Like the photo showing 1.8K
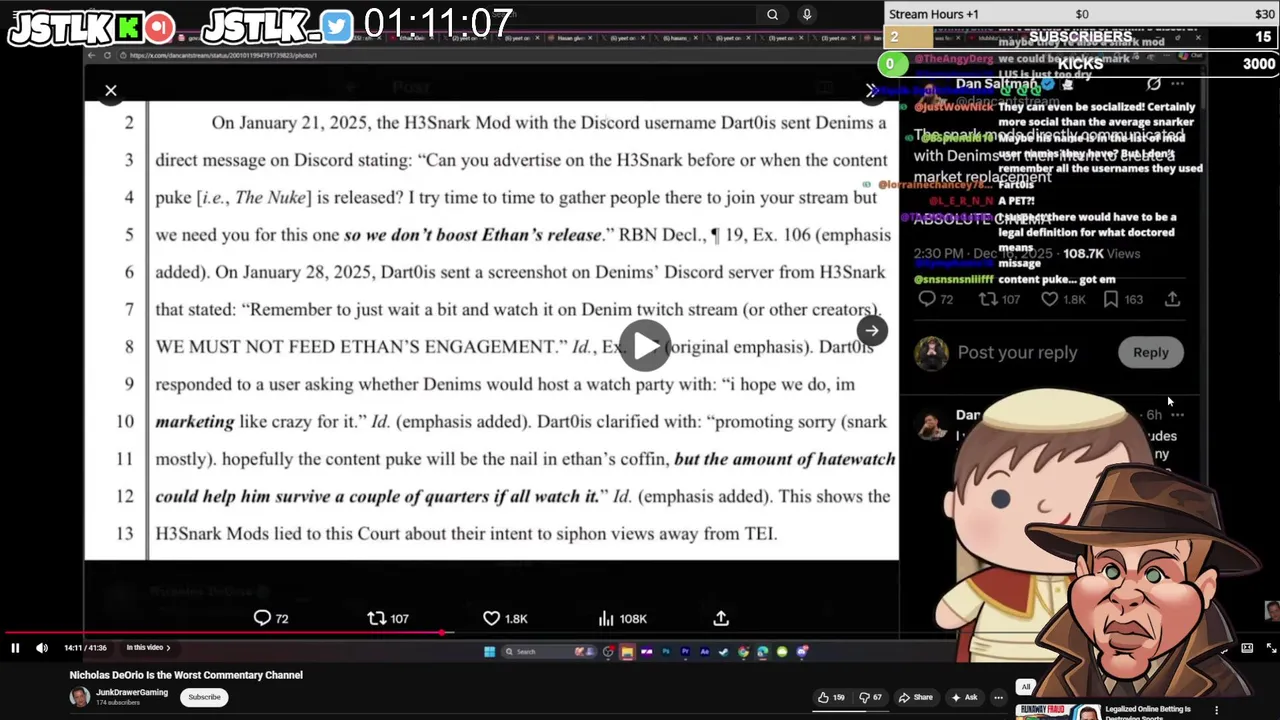Viewport: 1280px width, 720px height. (x=505, y=618)
